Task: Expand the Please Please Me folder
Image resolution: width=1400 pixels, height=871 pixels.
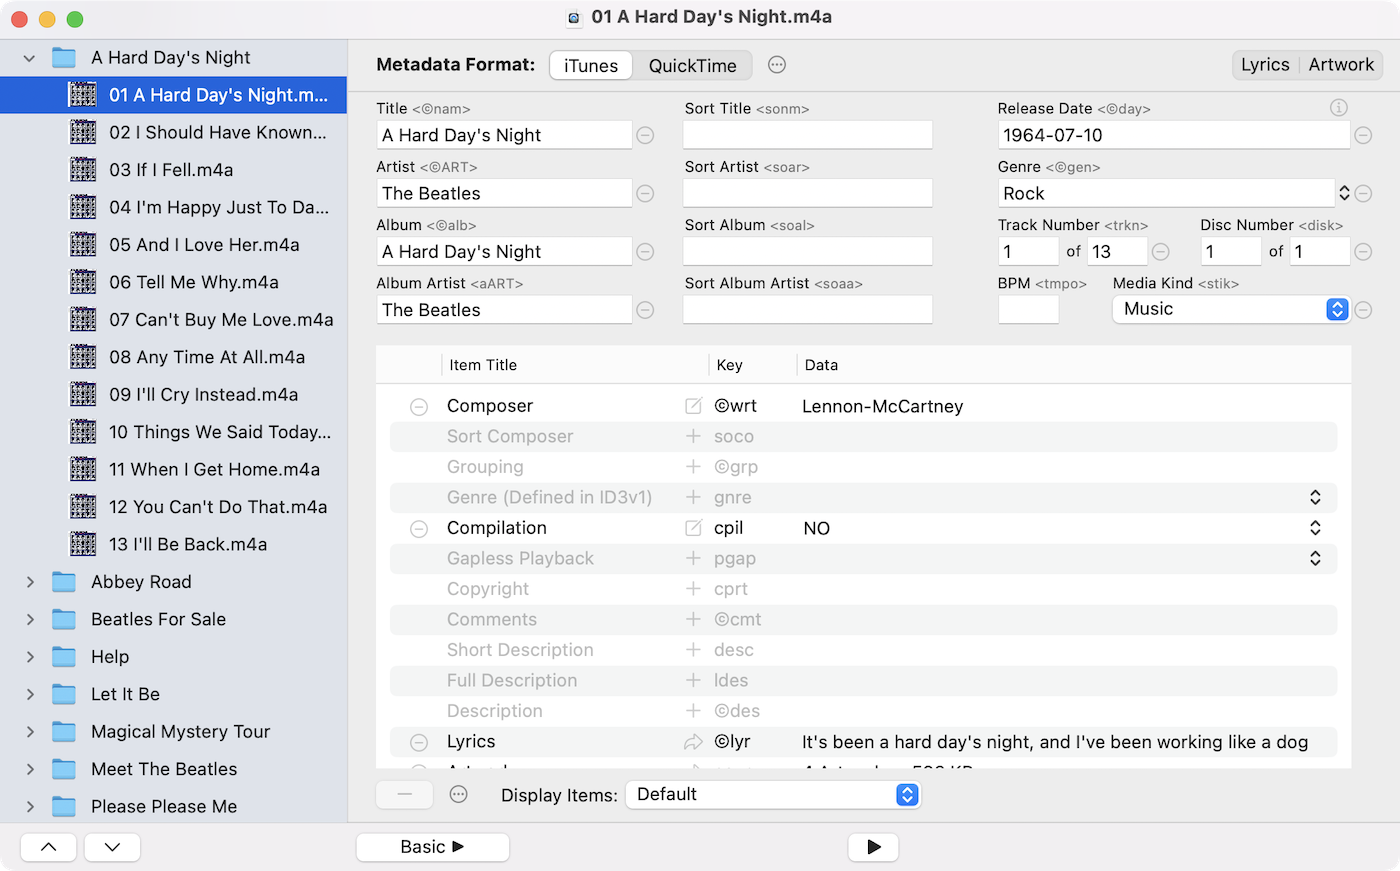Action: (x=30, y=807)
